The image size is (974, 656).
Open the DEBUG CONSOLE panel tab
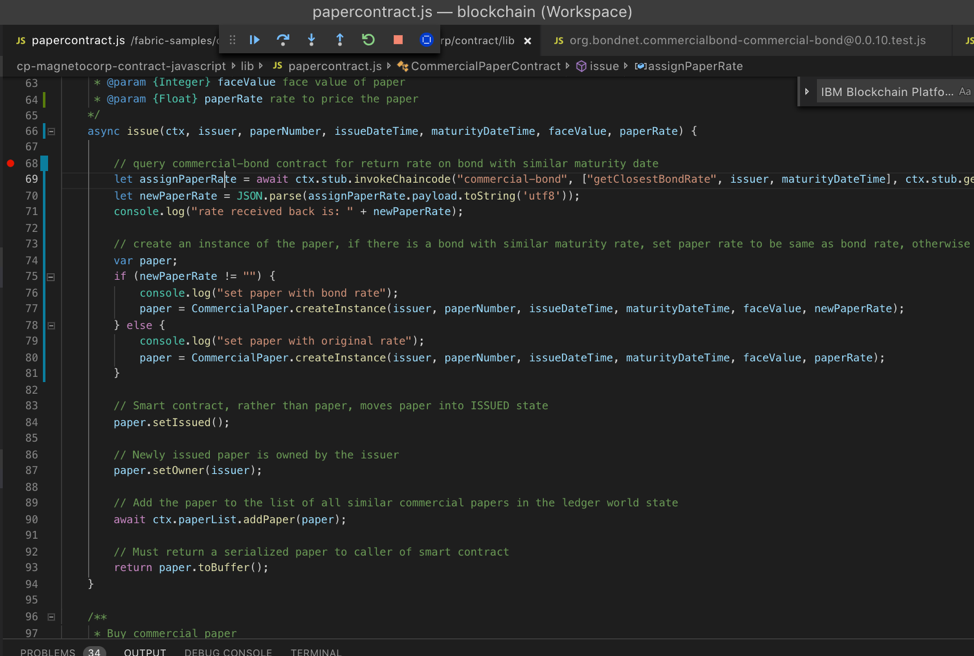click(x=228, y=652)
